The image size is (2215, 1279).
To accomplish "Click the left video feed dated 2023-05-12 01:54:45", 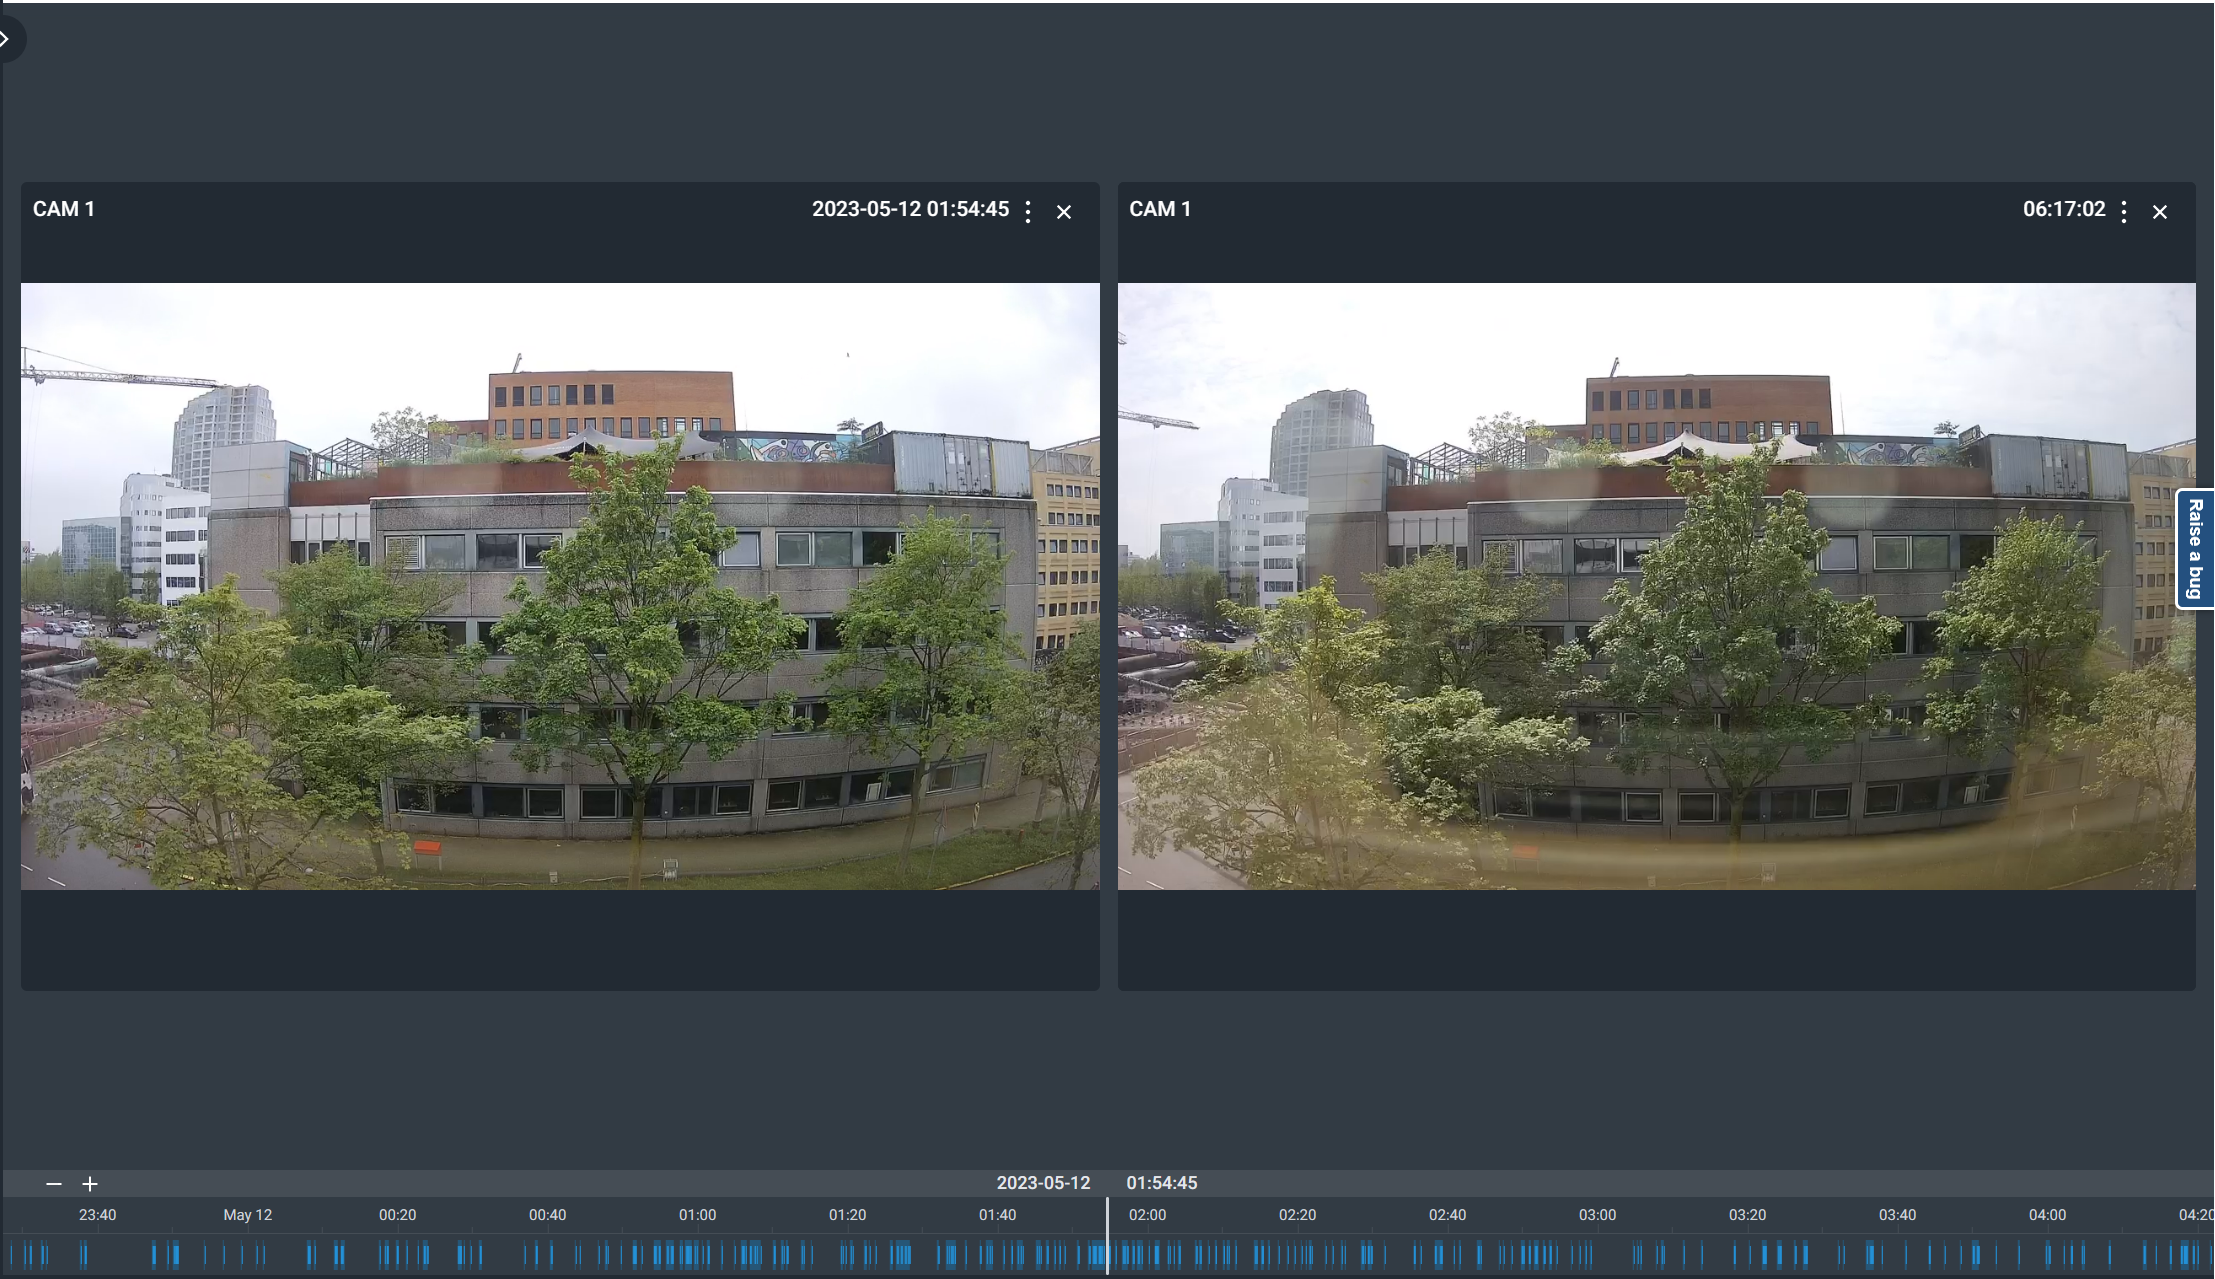I will (x=560, y=586).
